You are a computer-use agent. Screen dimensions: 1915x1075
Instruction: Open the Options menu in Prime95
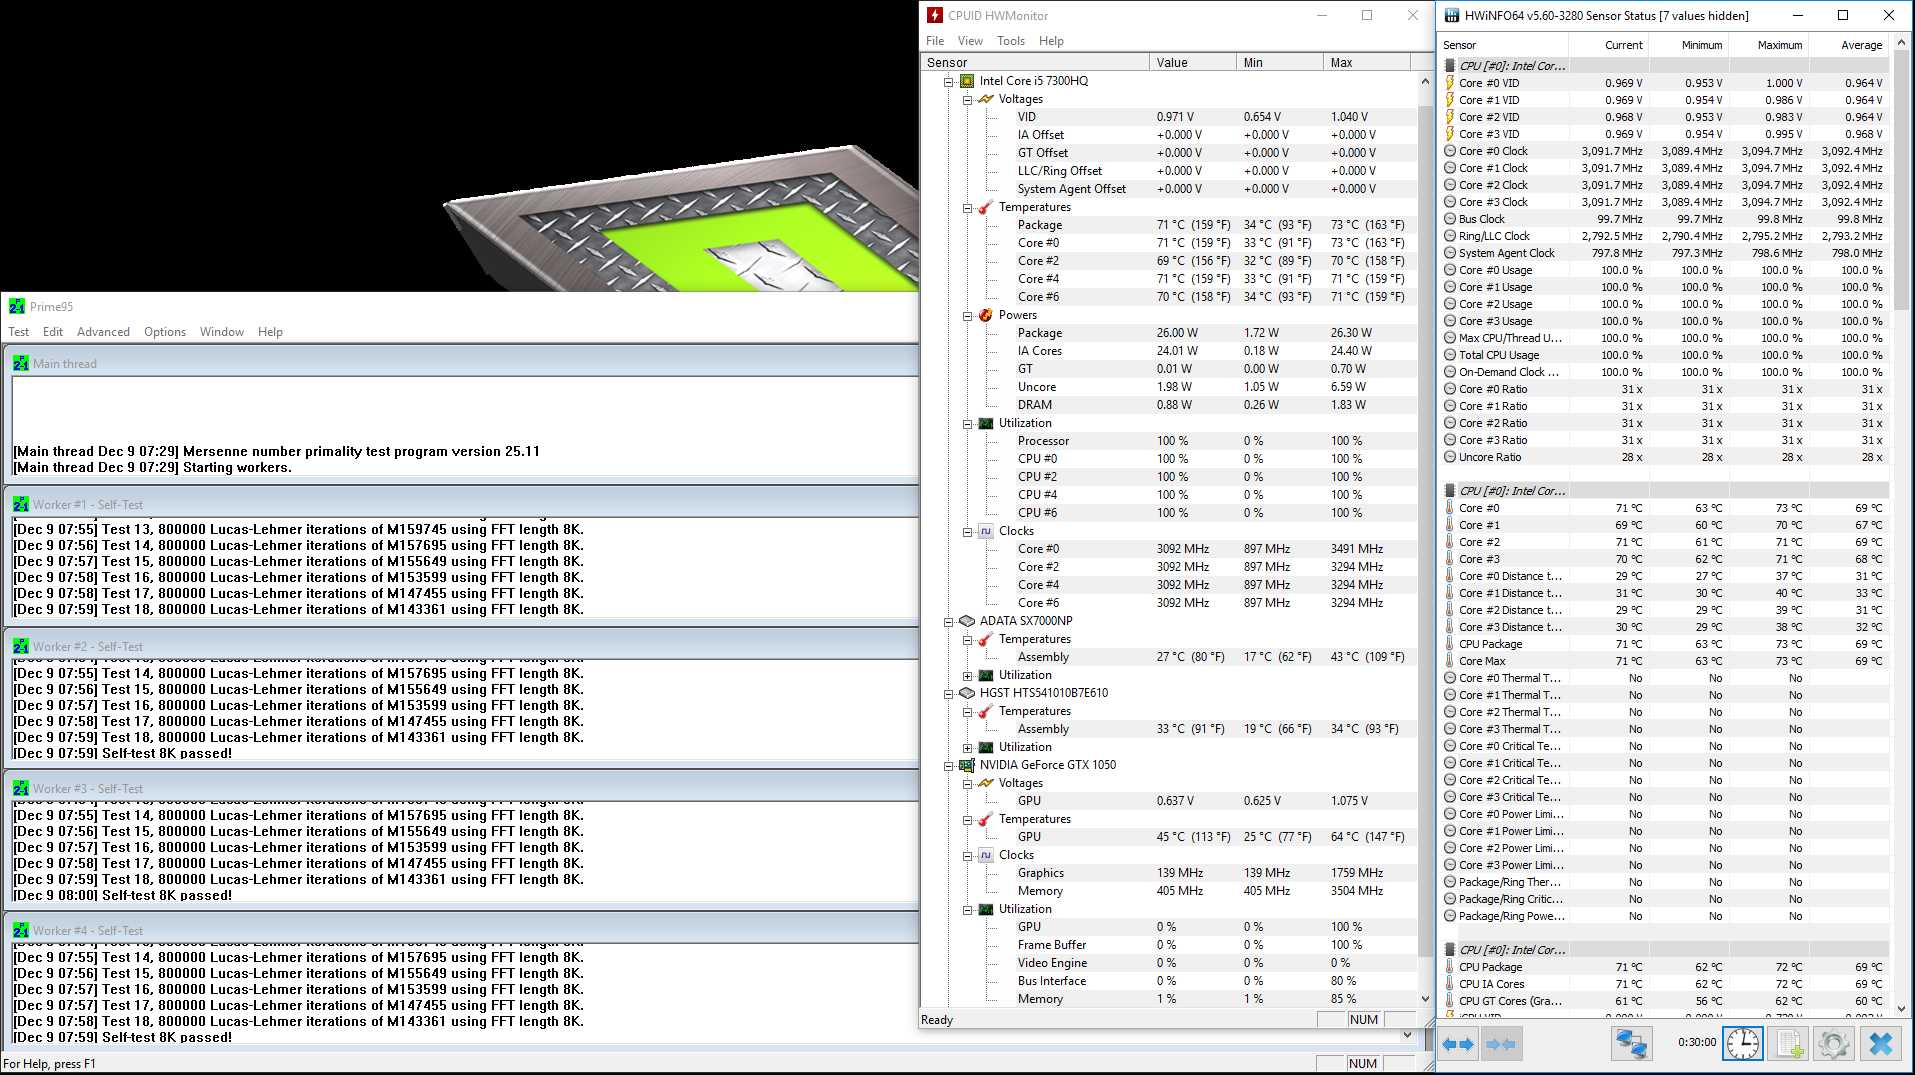tap(165, 332)
